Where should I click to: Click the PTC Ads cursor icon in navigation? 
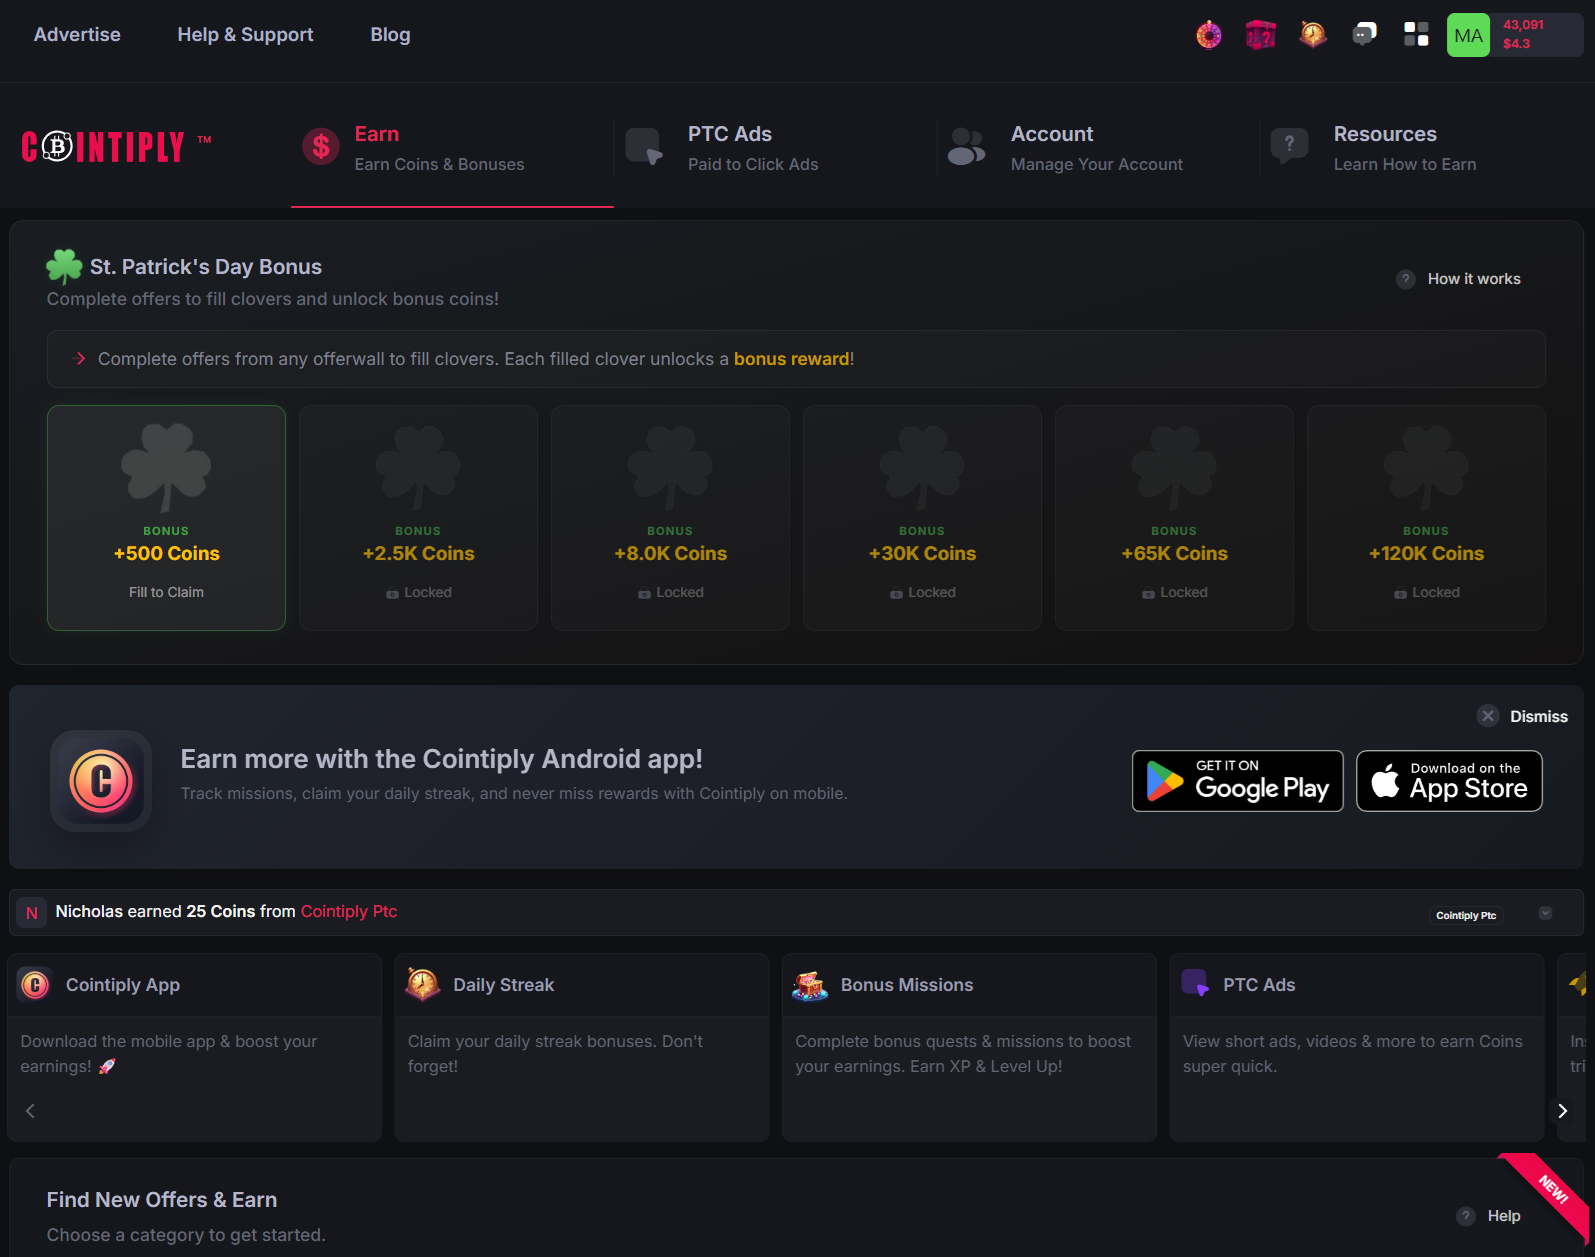(644, 147)
